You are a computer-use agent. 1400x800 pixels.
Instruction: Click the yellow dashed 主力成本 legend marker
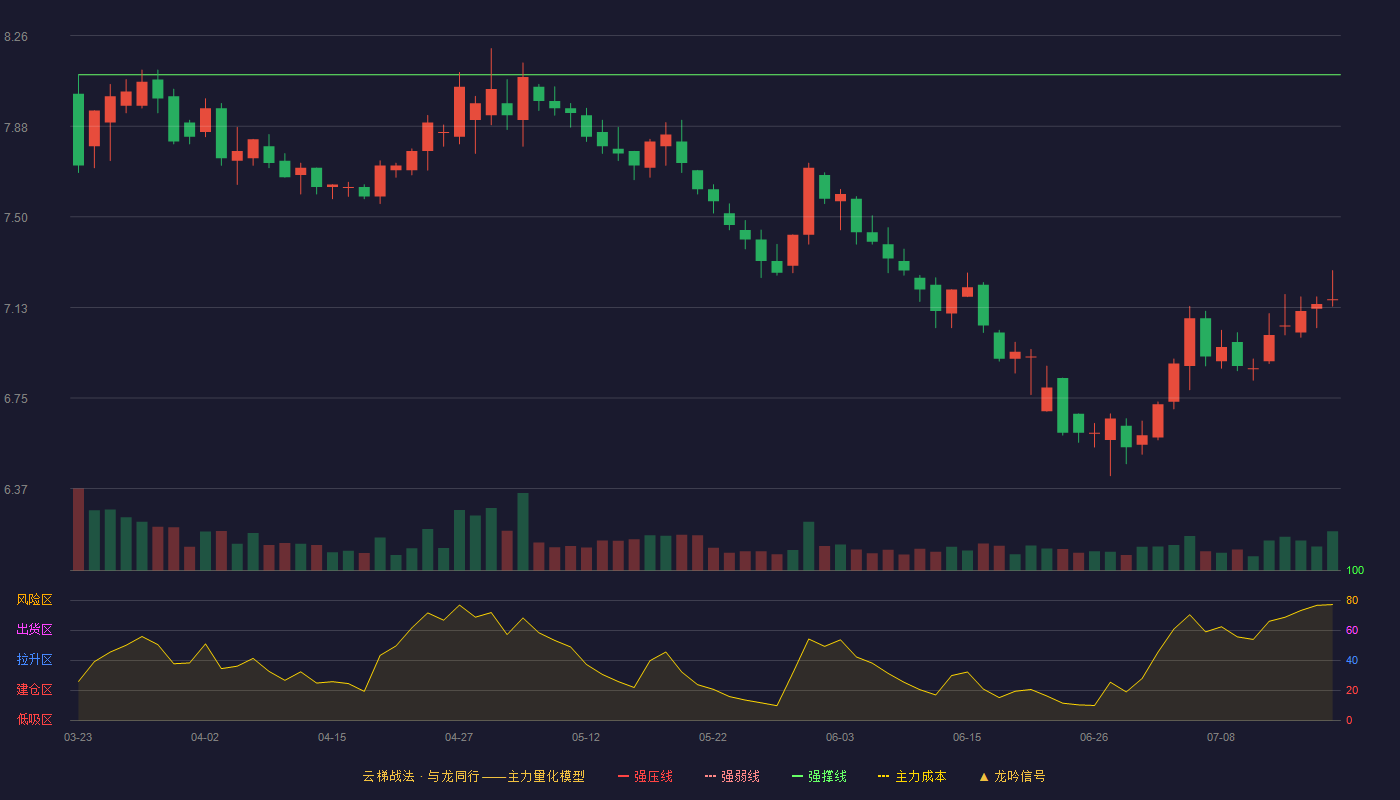(883, 776)
